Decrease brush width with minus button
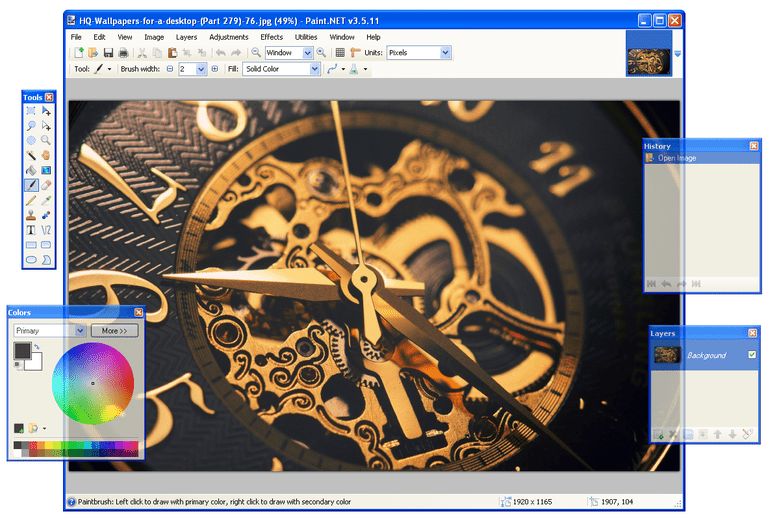This screenshot has height=518, width=768. click(x=170, y=69)
